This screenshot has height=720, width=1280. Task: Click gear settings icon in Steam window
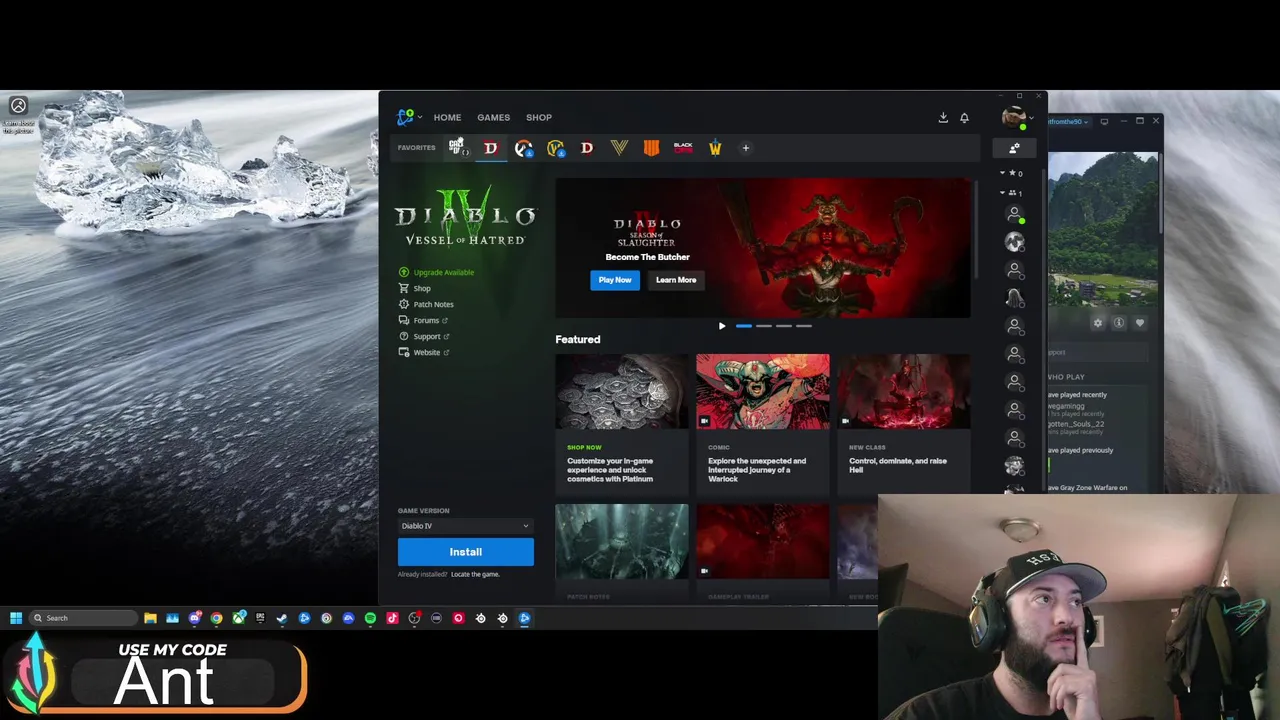pyautogui.click(x=1098, y=323)
